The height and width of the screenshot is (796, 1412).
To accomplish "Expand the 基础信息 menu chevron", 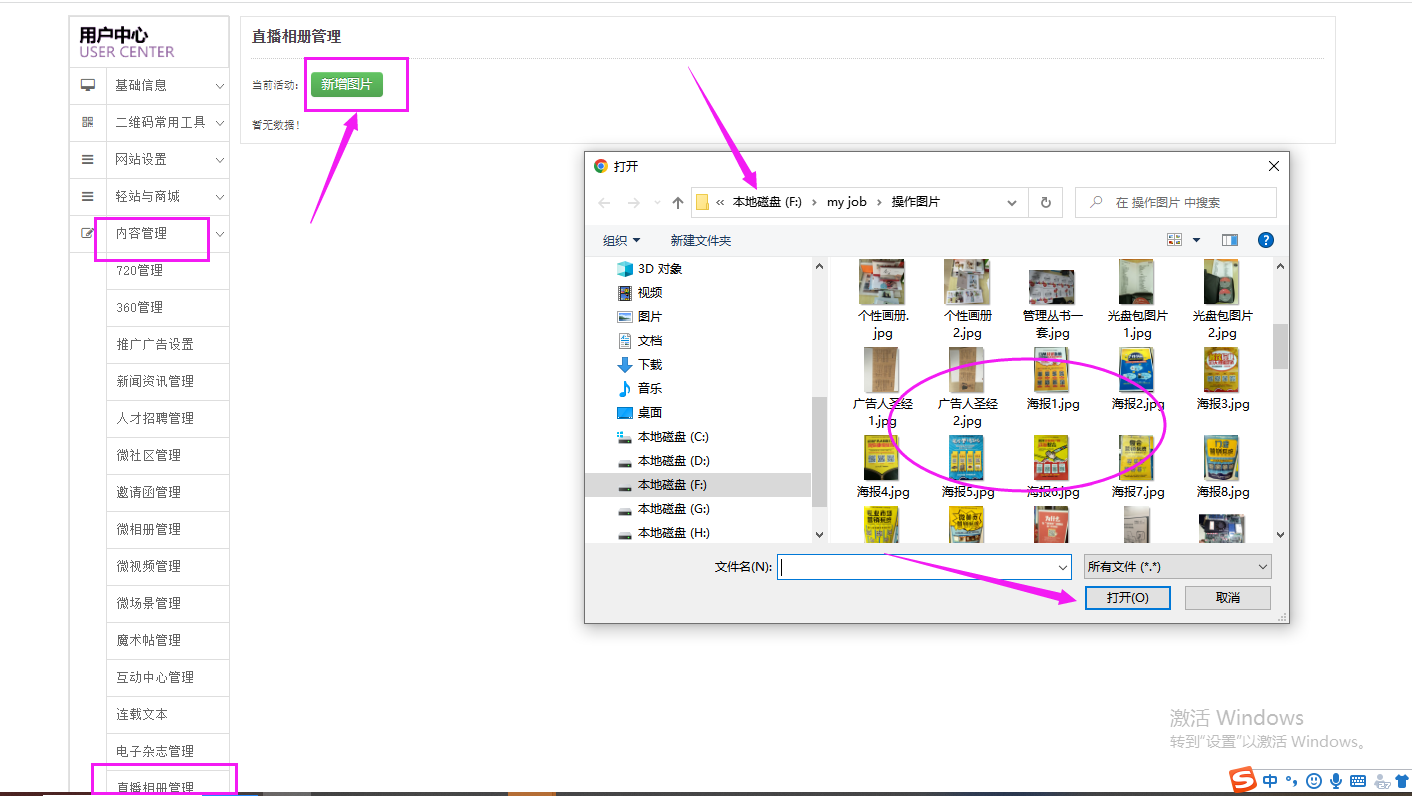I will pyautogui.click(x=220, y=86).
